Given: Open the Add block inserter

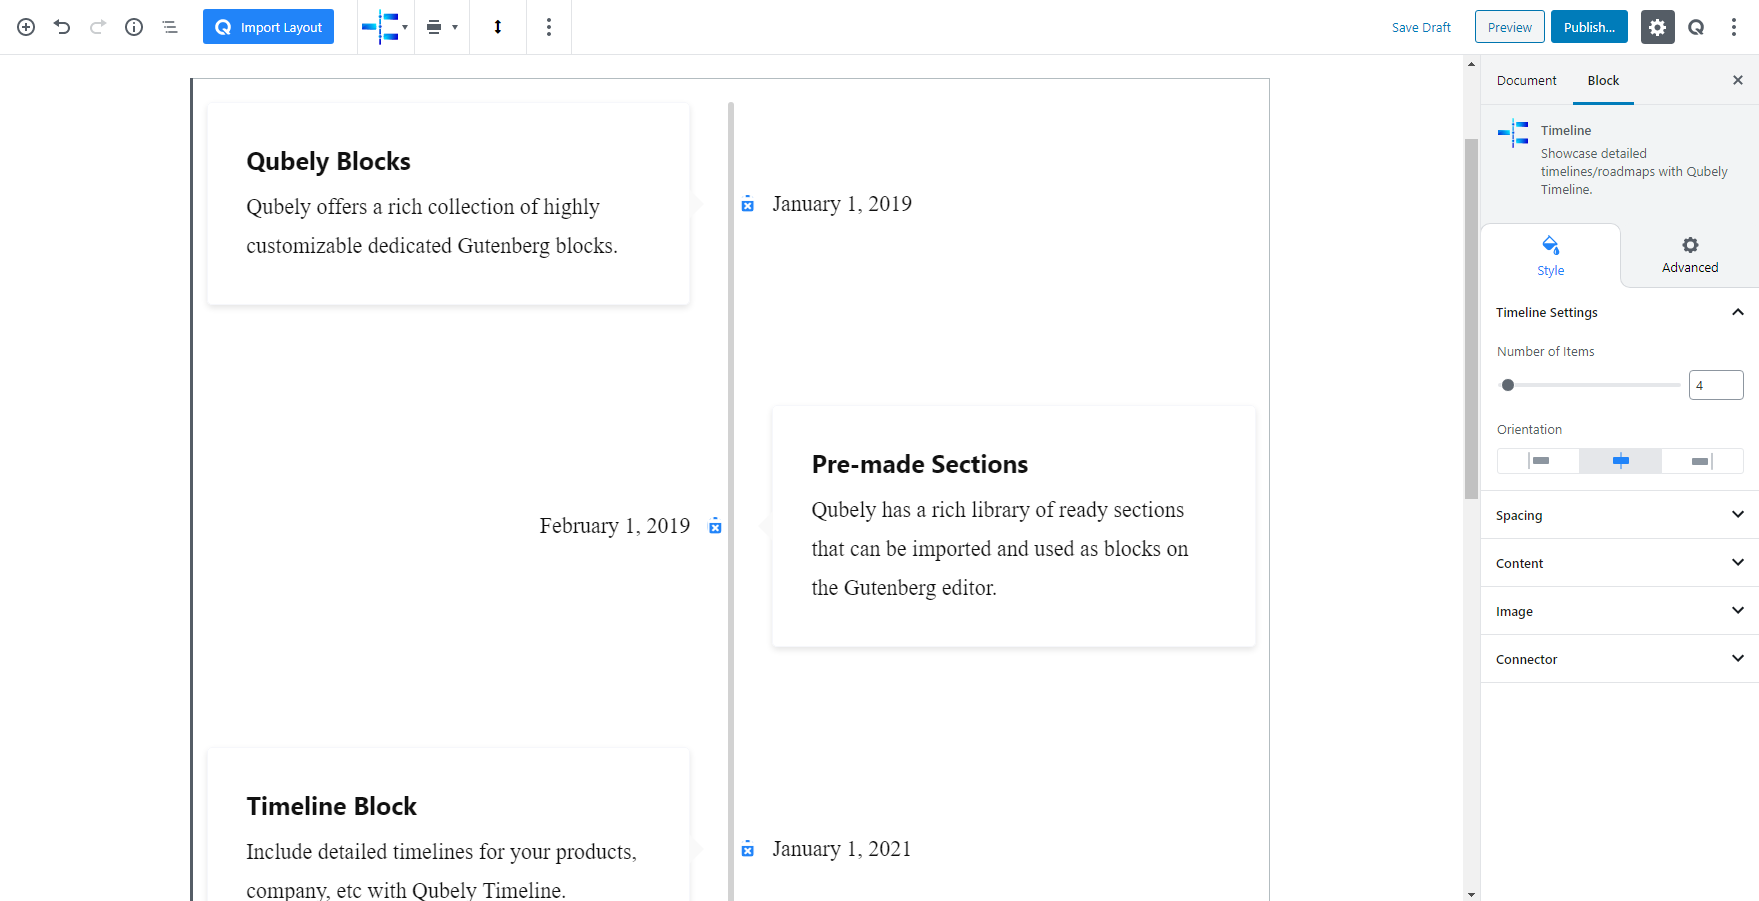Looking at the screenshot, I should coord(26,27).
